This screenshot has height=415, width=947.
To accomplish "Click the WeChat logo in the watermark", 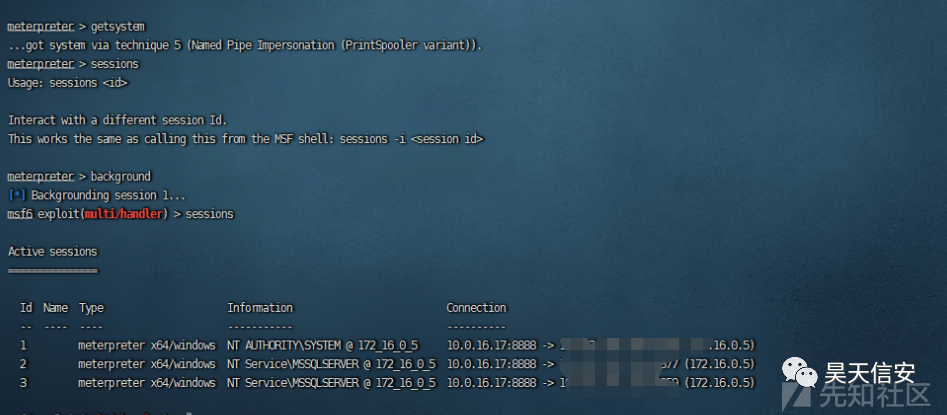I will (800, 373).
